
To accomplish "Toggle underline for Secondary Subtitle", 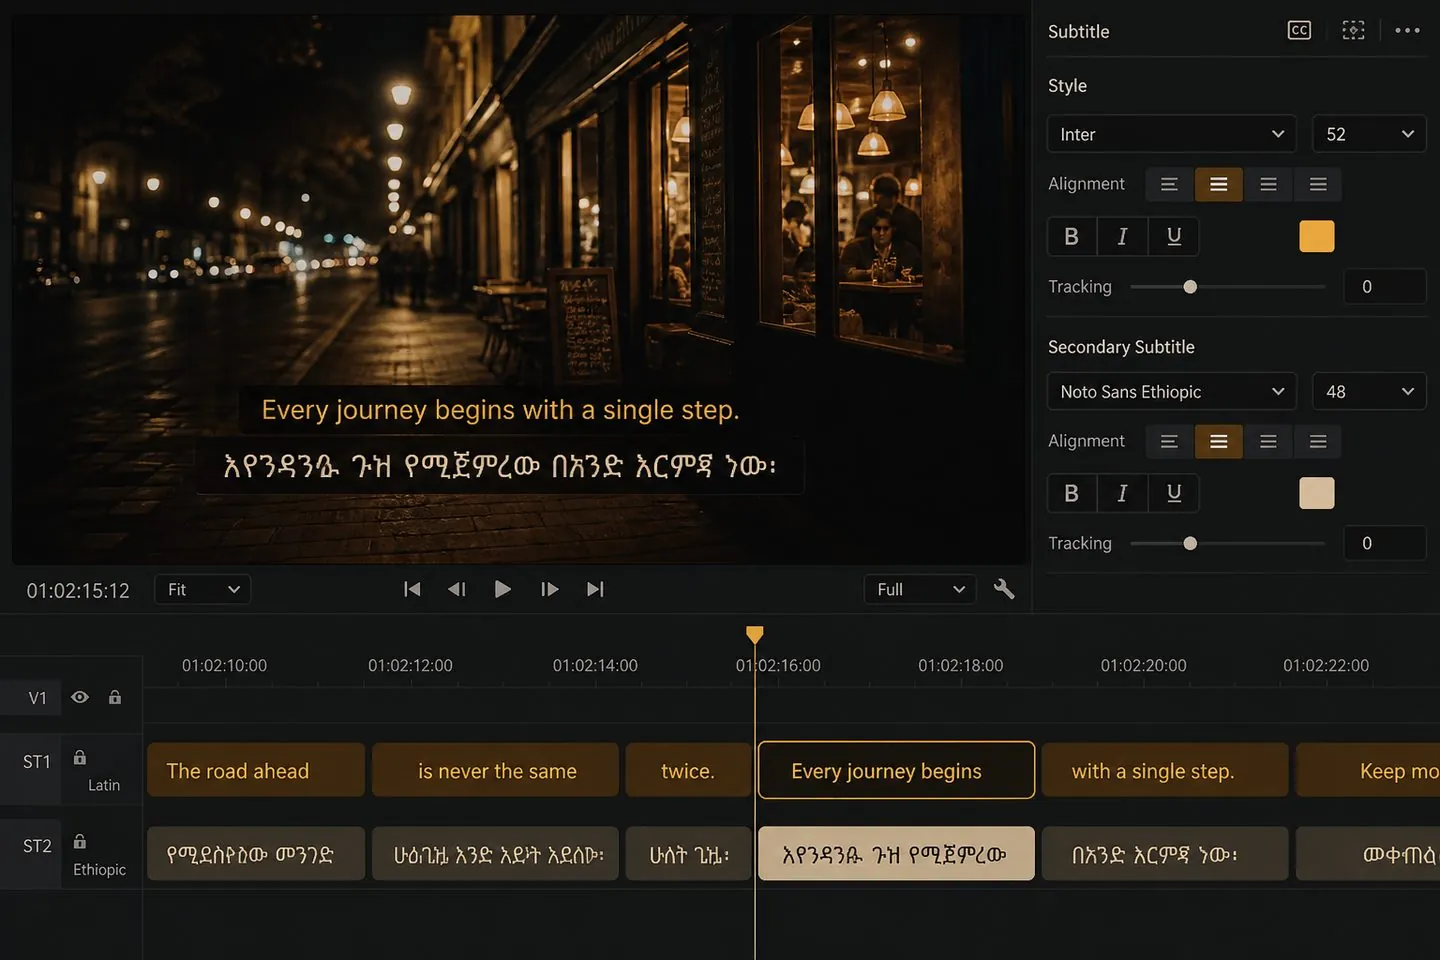I will tap(1174, 493).
